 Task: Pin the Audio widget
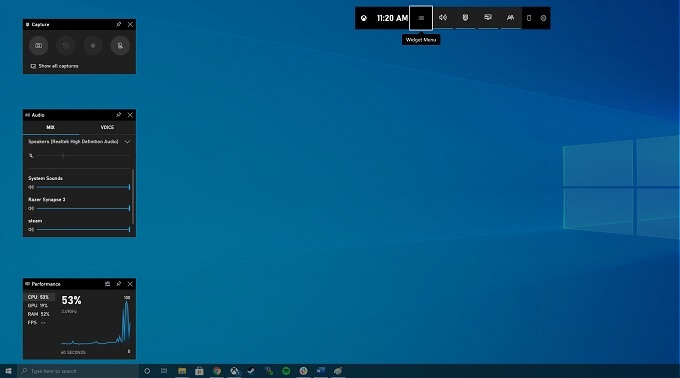tap(118, 115)
